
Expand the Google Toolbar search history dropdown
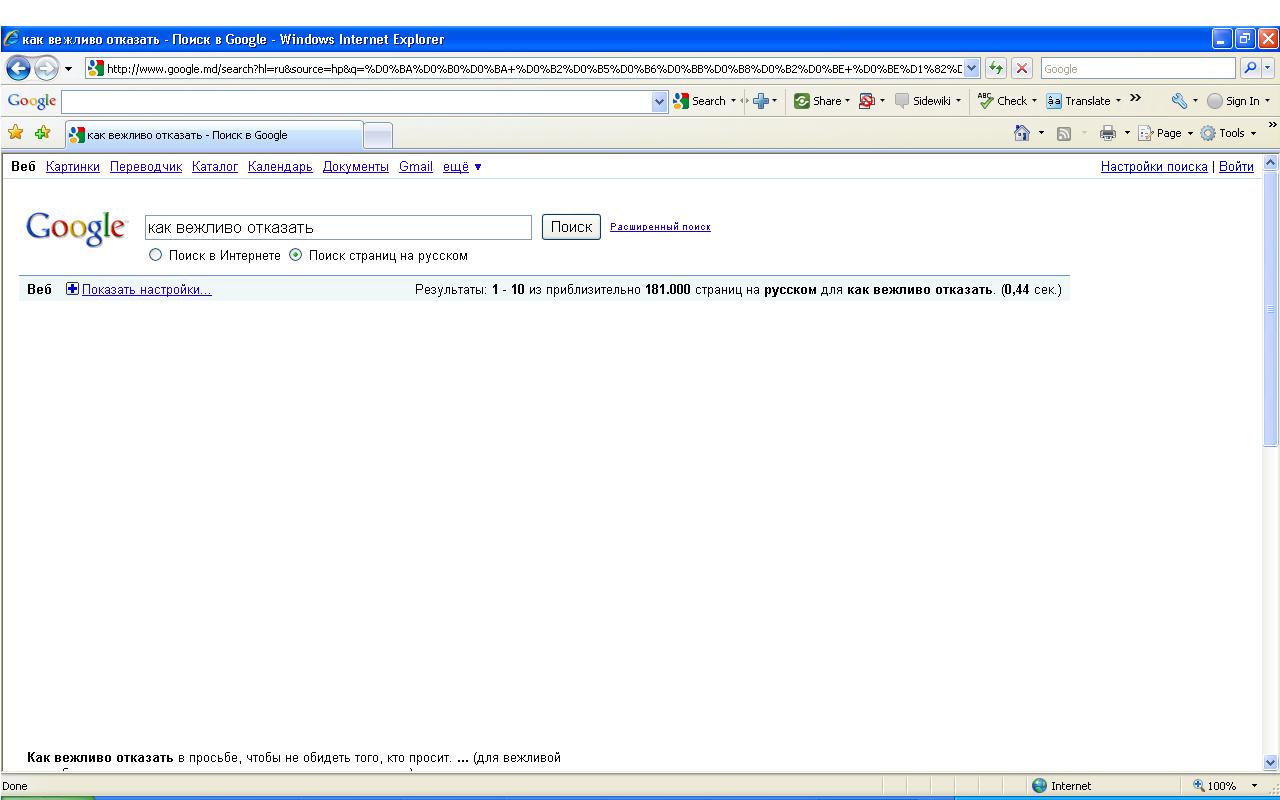pyautogui.click(x=660, y=101)
